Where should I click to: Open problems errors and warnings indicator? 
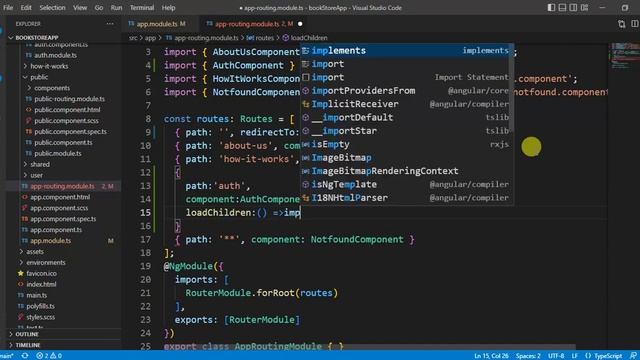(49, 356)
